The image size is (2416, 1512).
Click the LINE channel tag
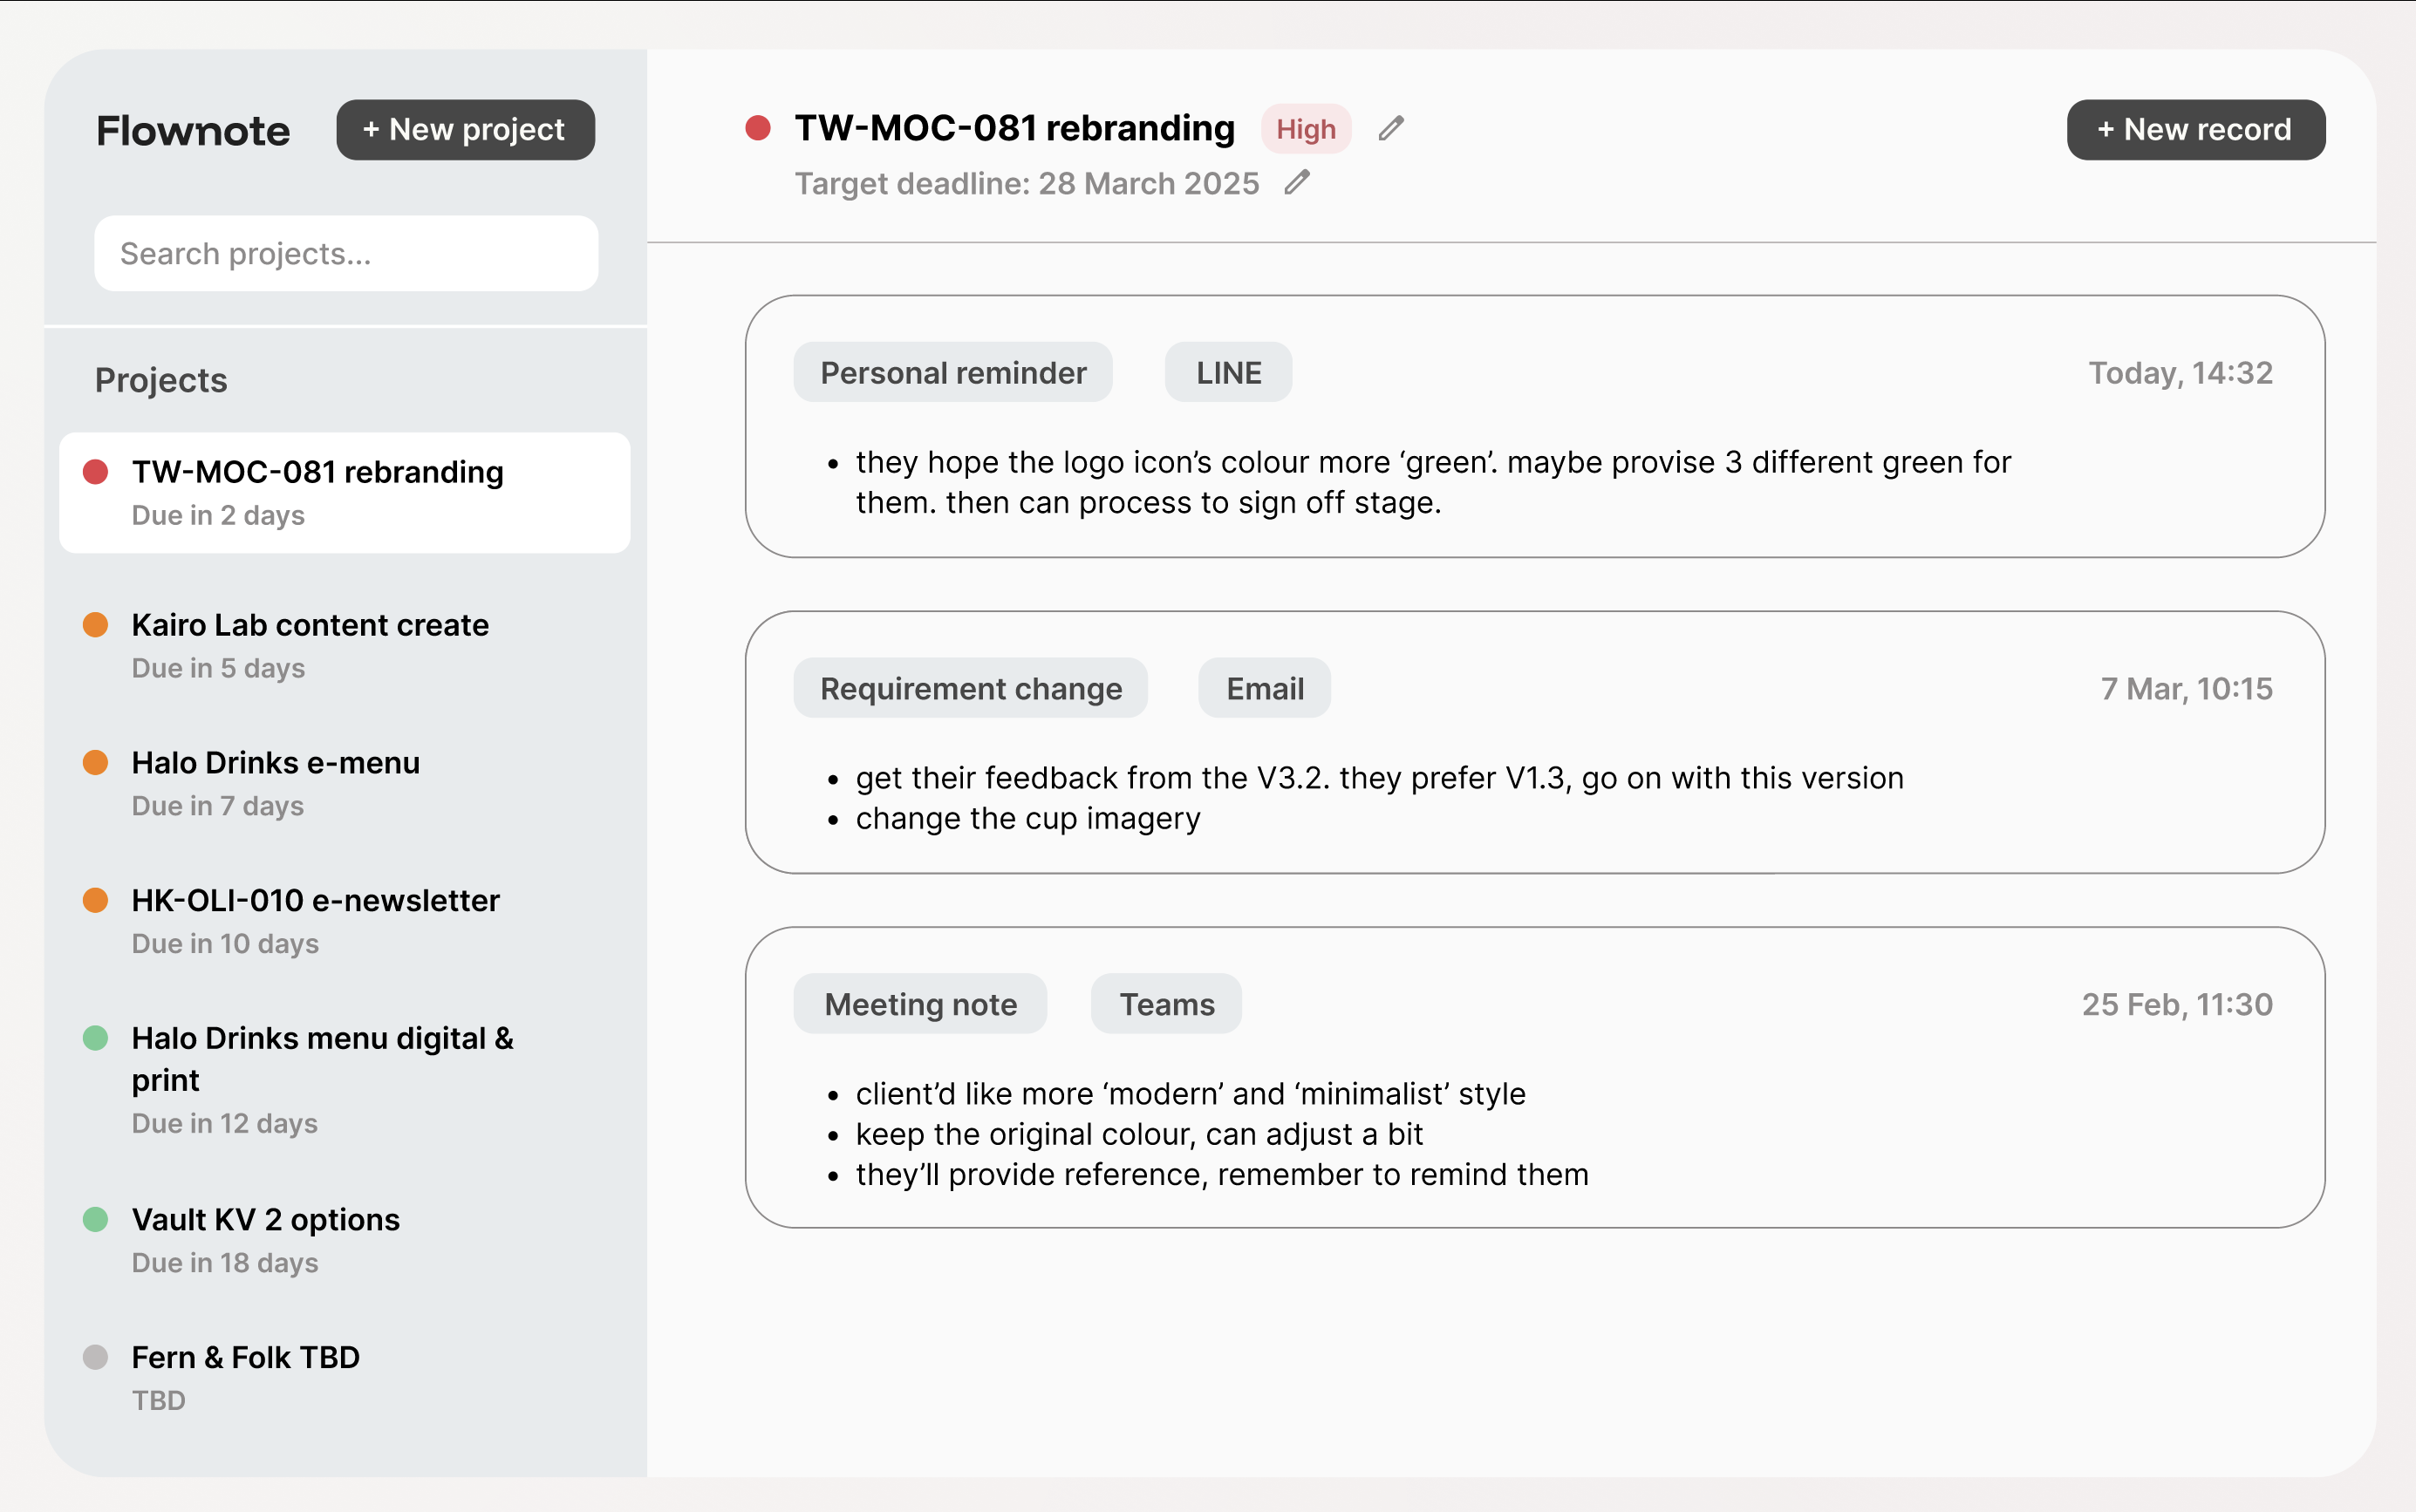click(1228, 373)
